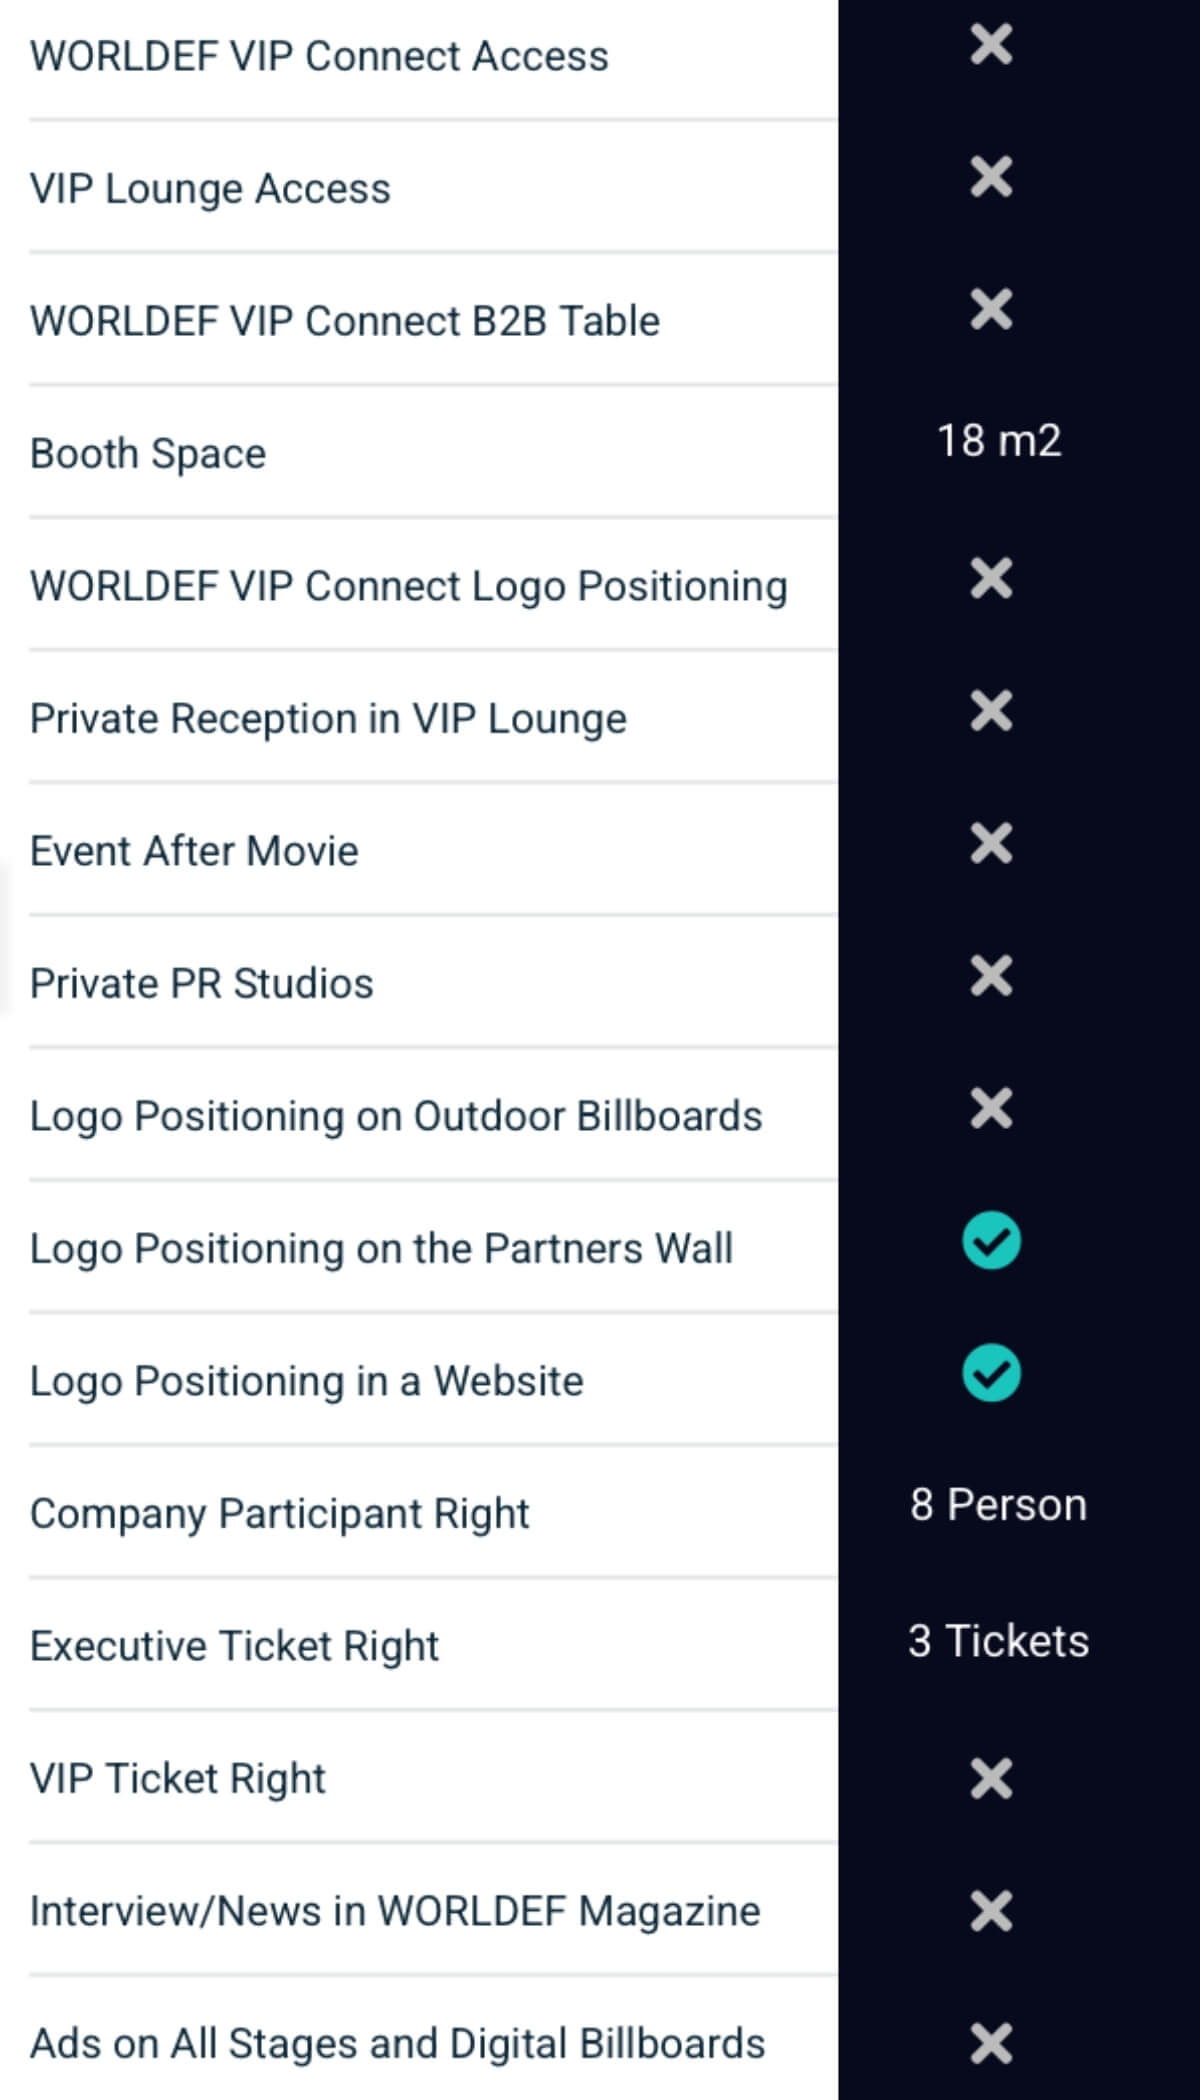This screenshot has height=2100, width=1200.
Task: Click the teal checkmark for Logo Positioning in a Website
Action: coord(991,1373)
